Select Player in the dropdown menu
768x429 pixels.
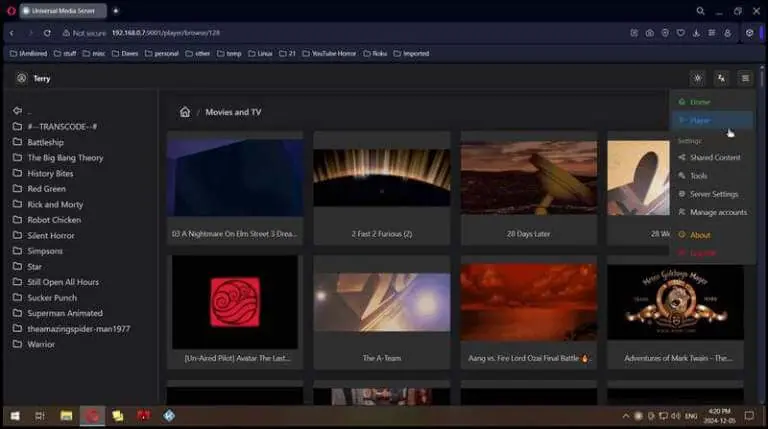(713, 120)
